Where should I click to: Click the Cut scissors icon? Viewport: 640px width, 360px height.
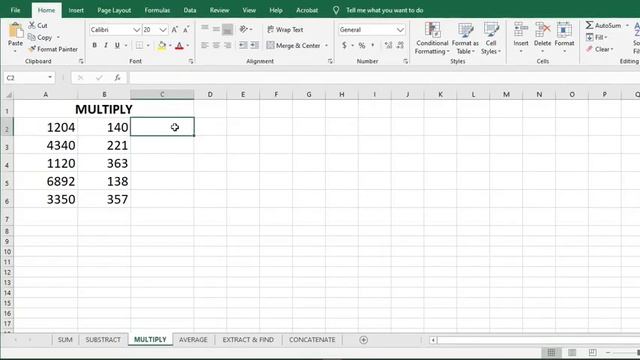32,25
